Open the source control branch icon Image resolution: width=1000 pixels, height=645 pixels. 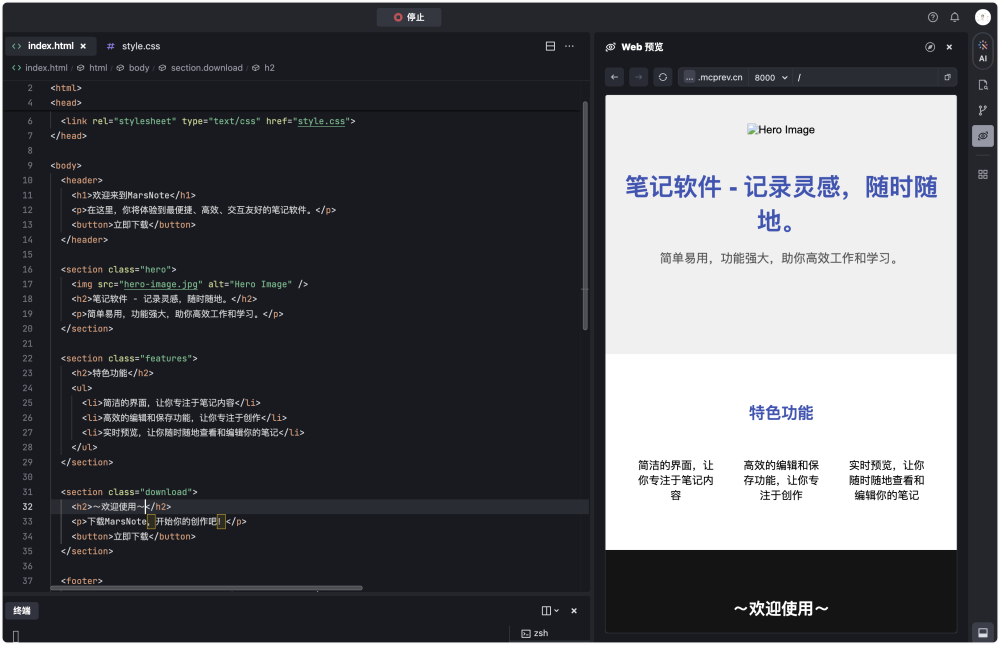tap(982, 110)
